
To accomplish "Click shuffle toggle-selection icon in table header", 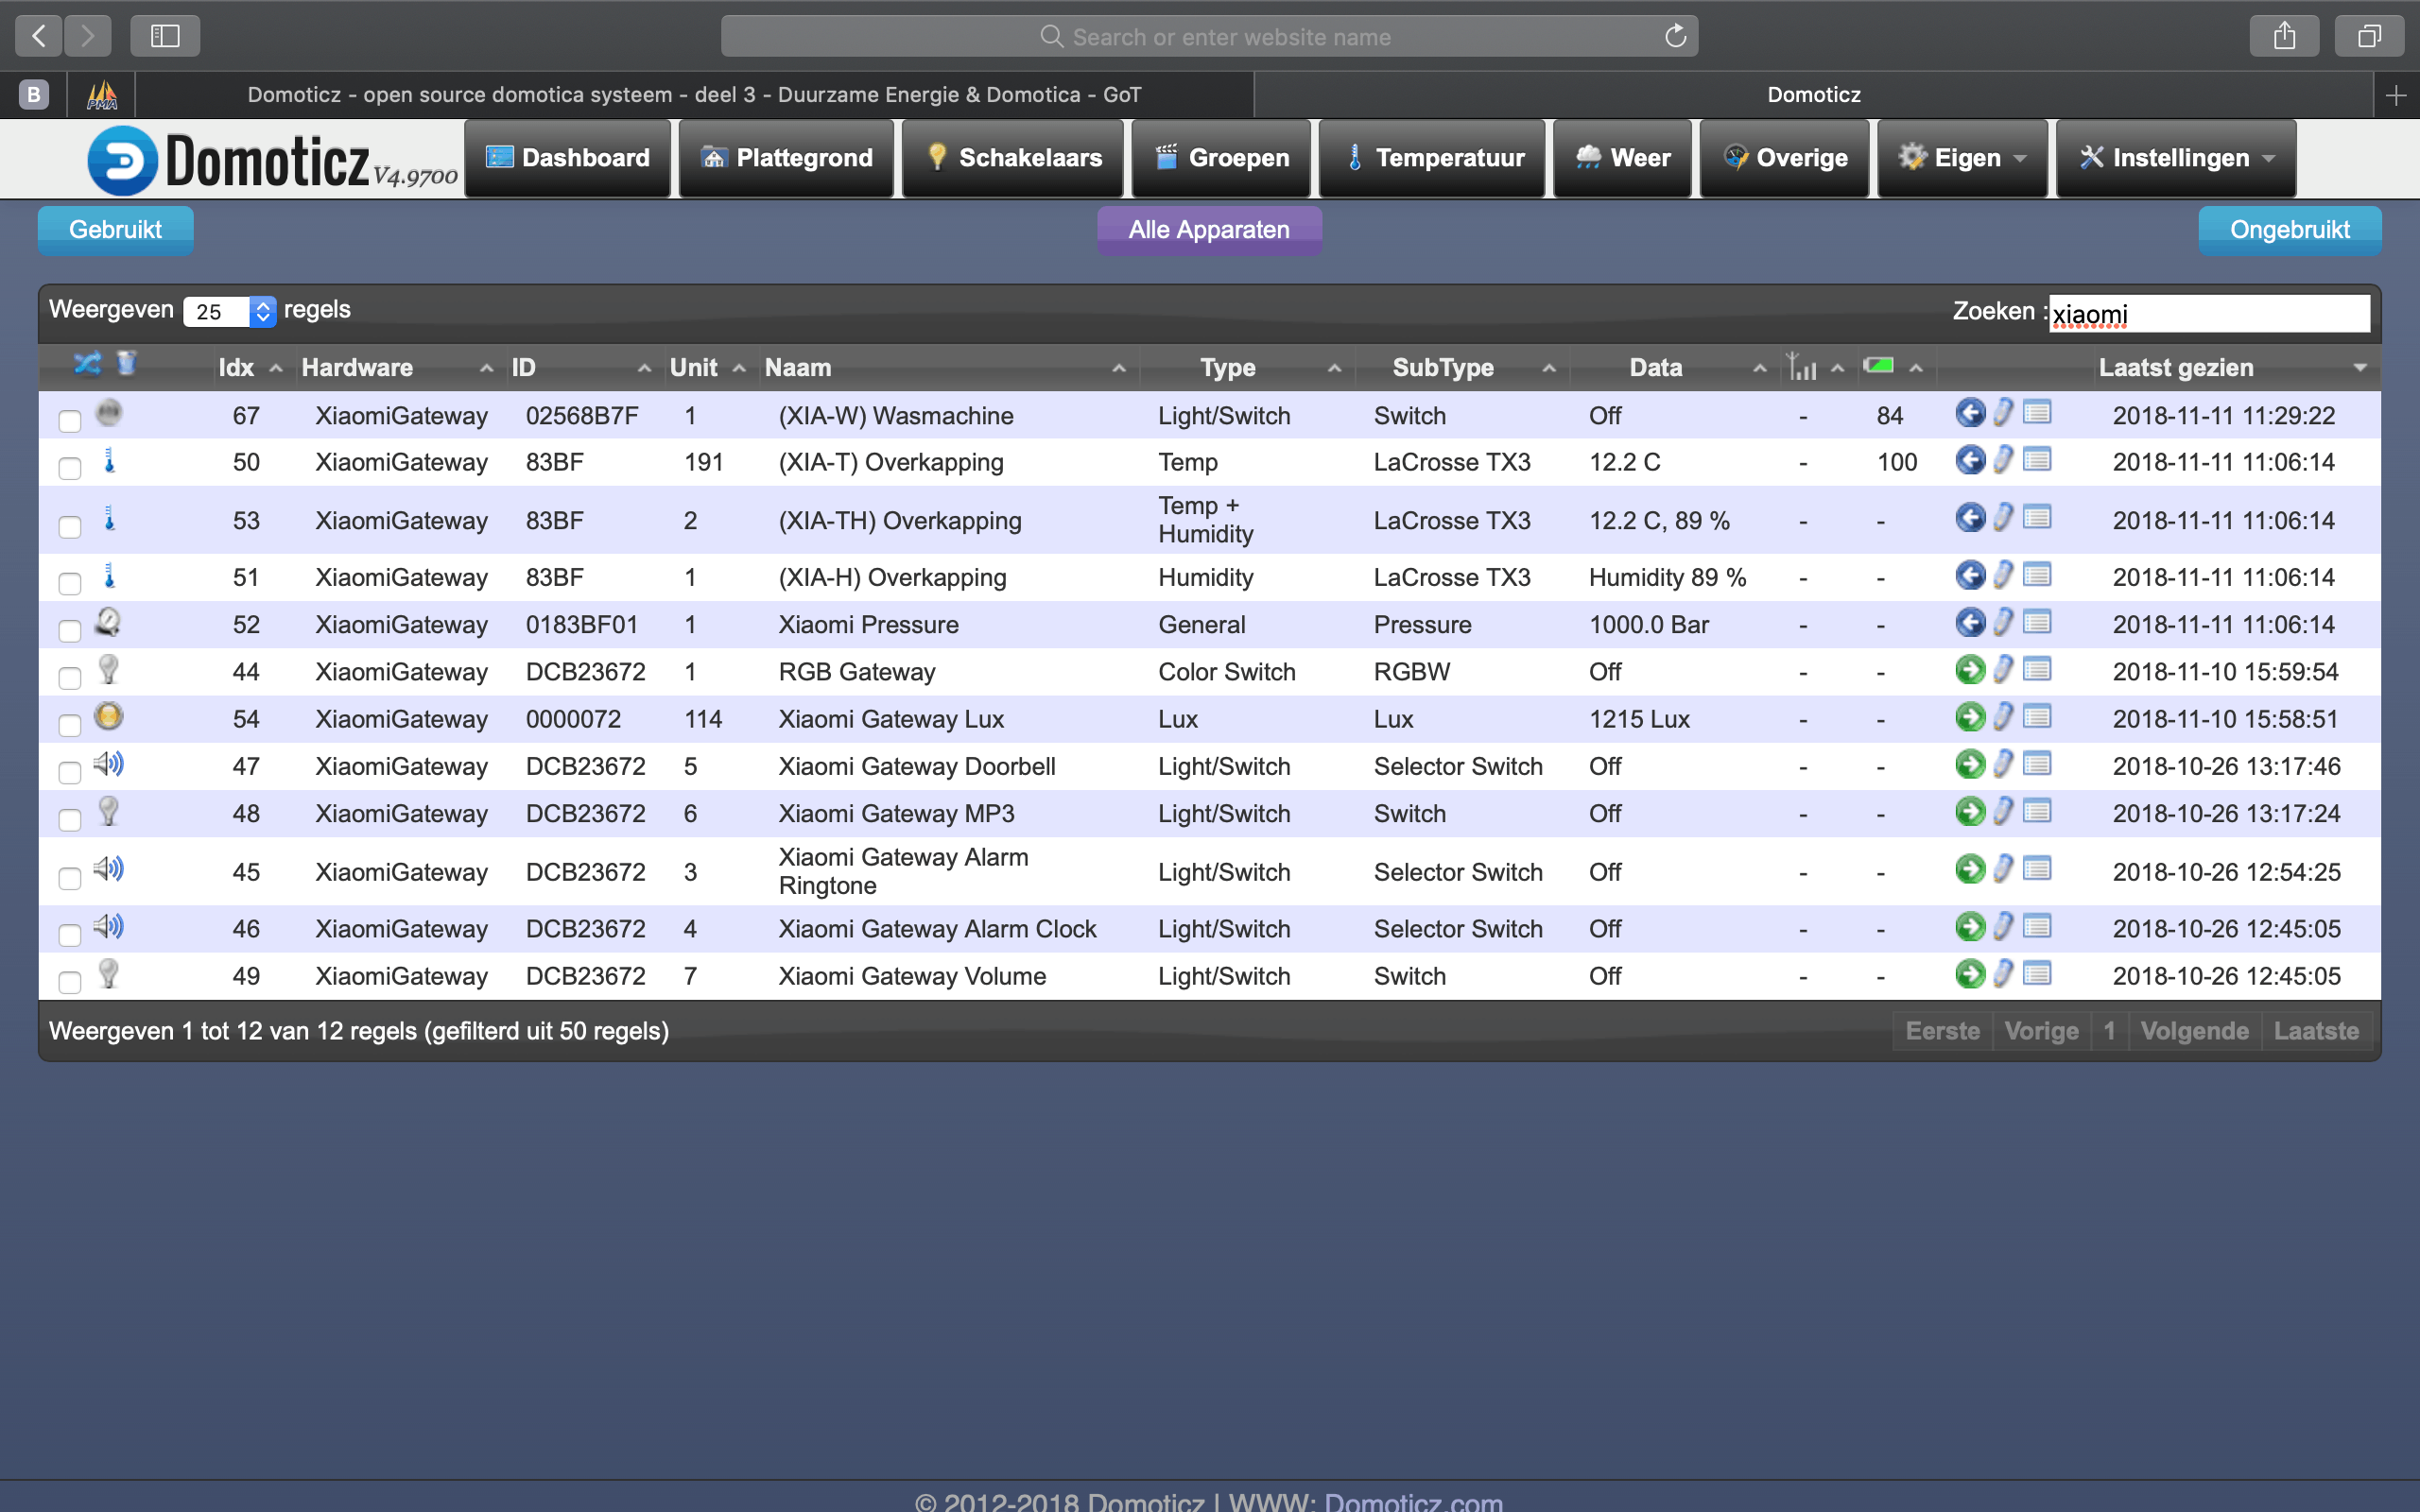I will pyautogui.click(x=87, y=364).
